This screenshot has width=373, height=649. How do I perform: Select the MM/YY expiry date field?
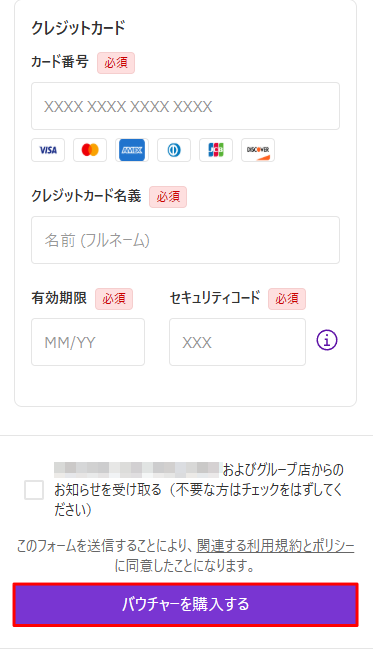point(88,342)
